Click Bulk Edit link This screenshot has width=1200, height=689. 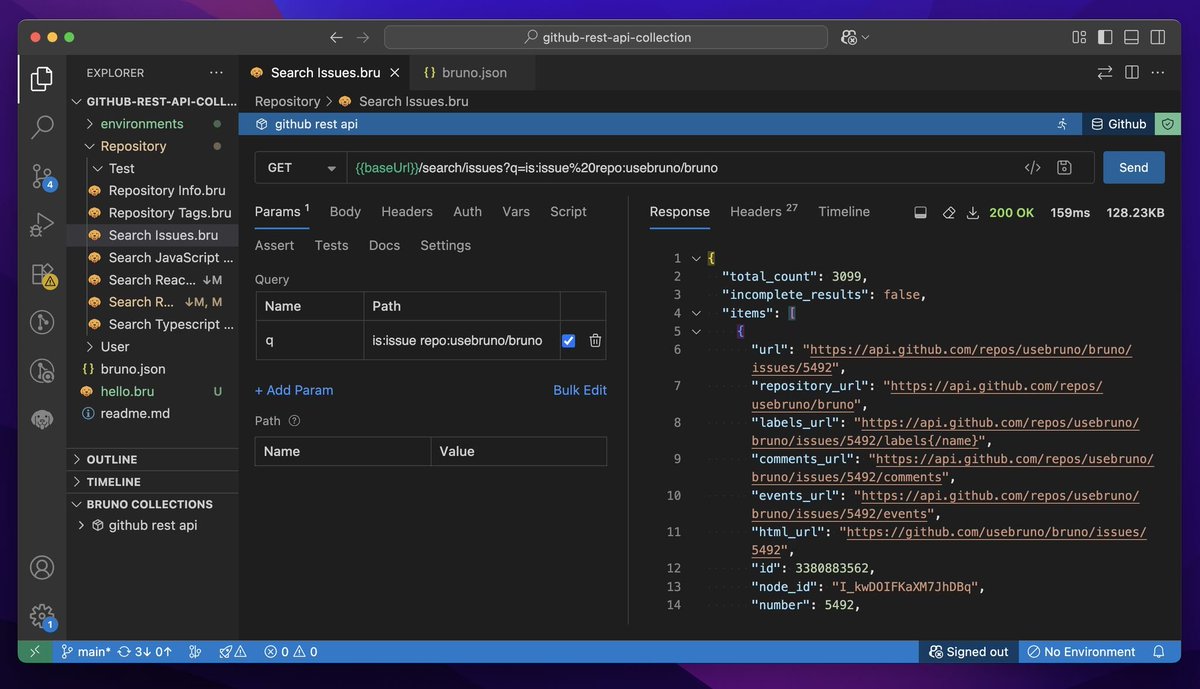(x=580, y=390)
